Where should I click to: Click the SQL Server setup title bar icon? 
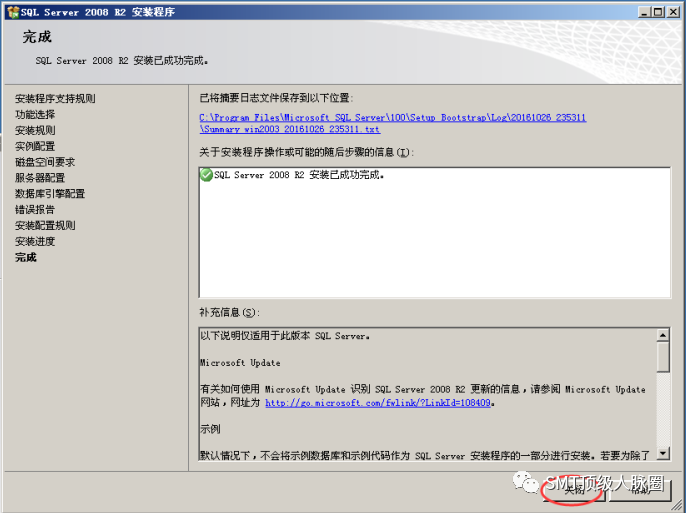(13, 12)
